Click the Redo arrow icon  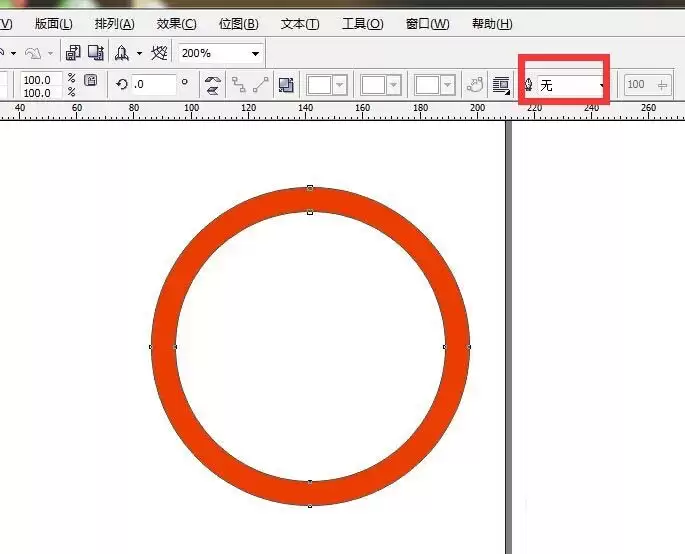click(33, 53)
